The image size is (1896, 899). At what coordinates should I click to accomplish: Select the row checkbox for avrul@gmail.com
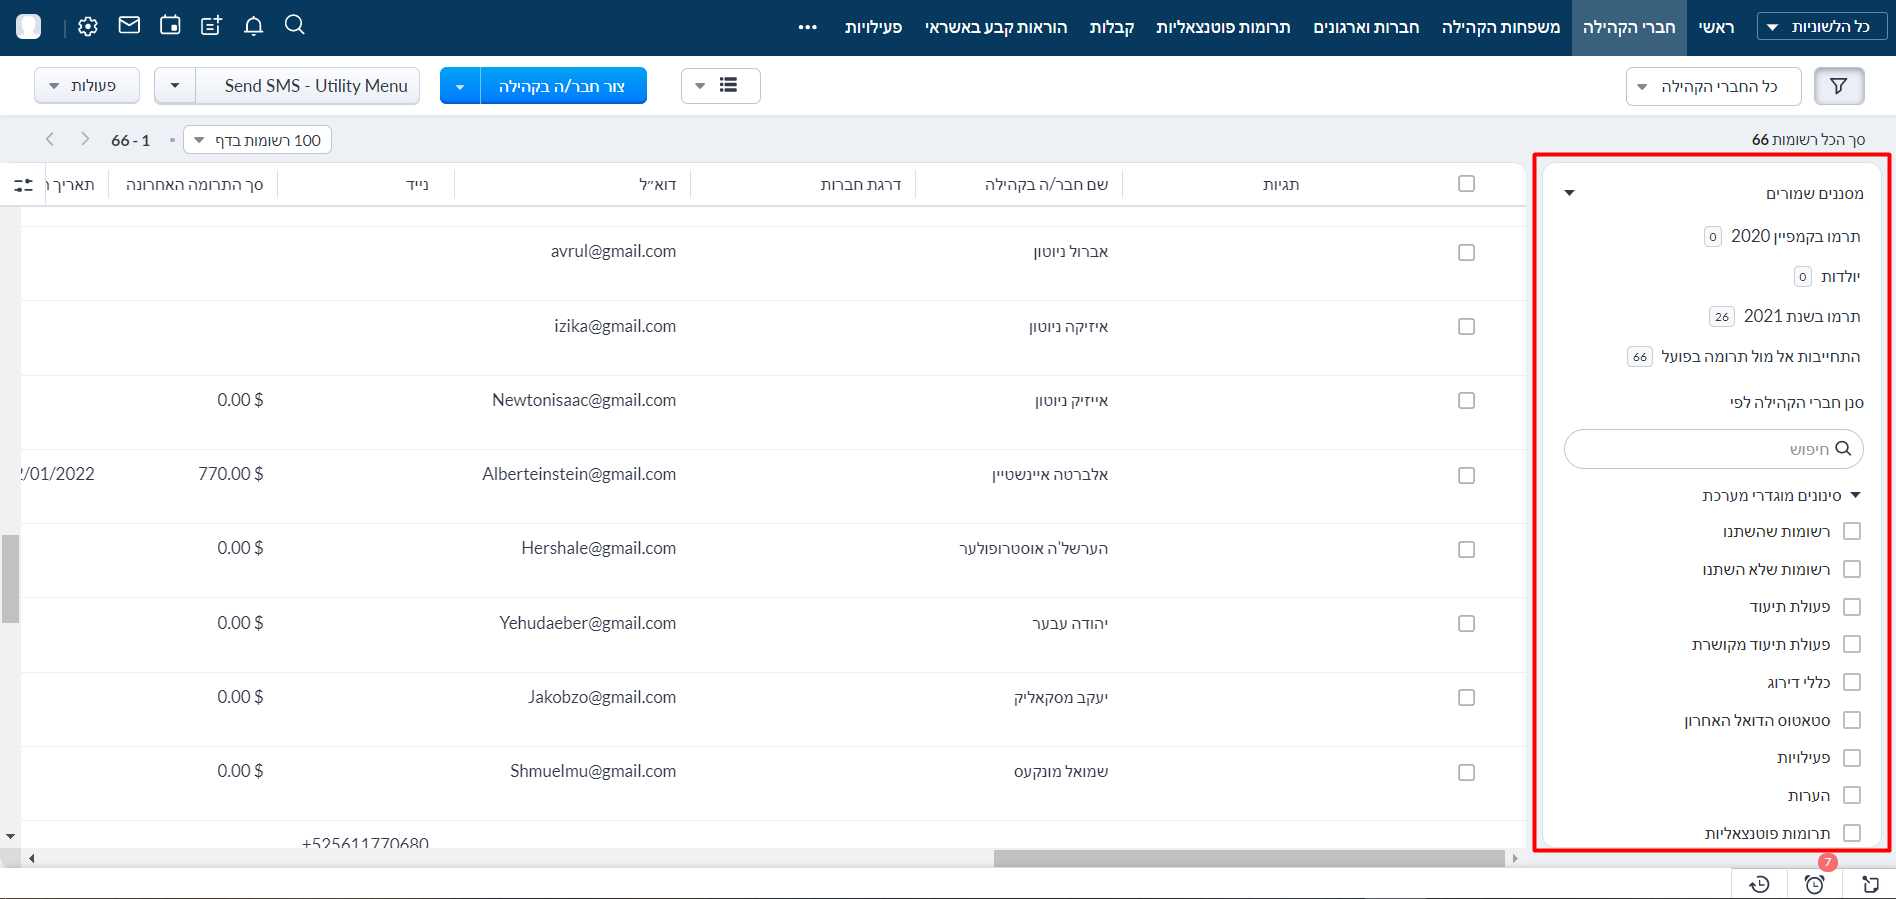tap(1466, 252)
